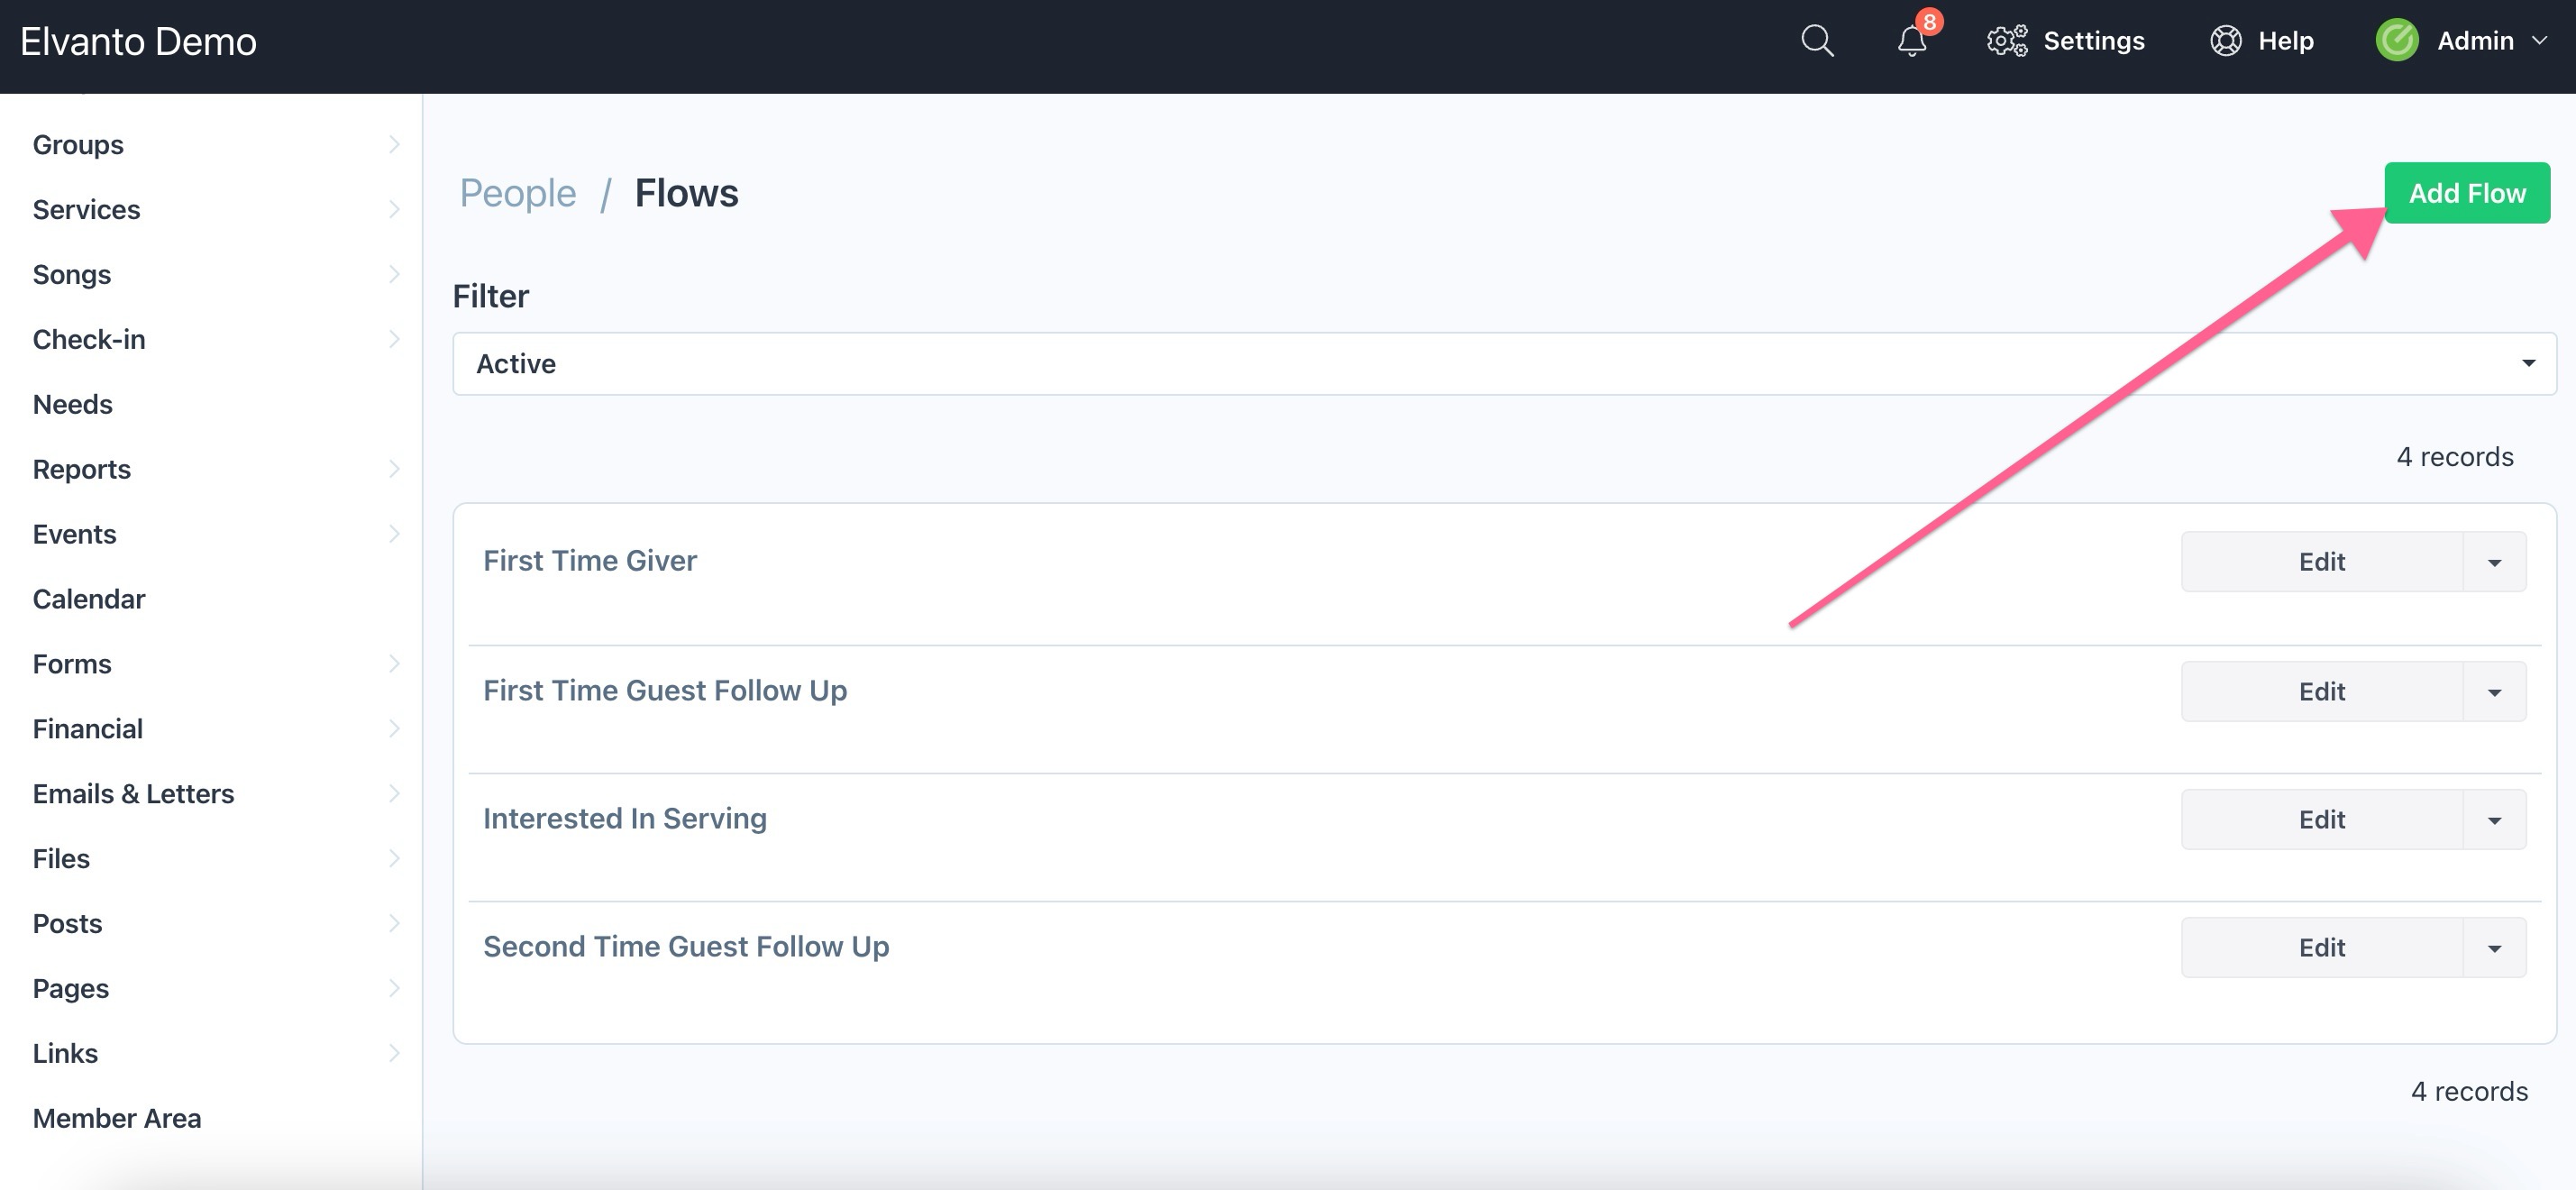The width and height of the screenshot is (2576, 1190).
Task: Edit First Time Guest Follow Up flow
Action: [2321, 692]
